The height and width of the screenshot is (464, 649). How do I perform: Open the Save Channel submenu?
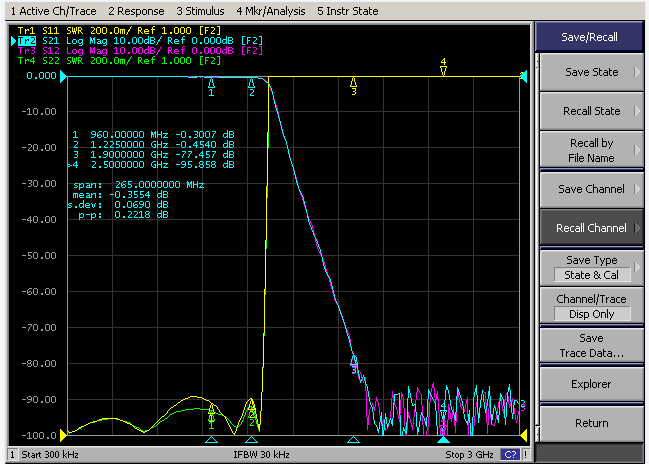591,189
